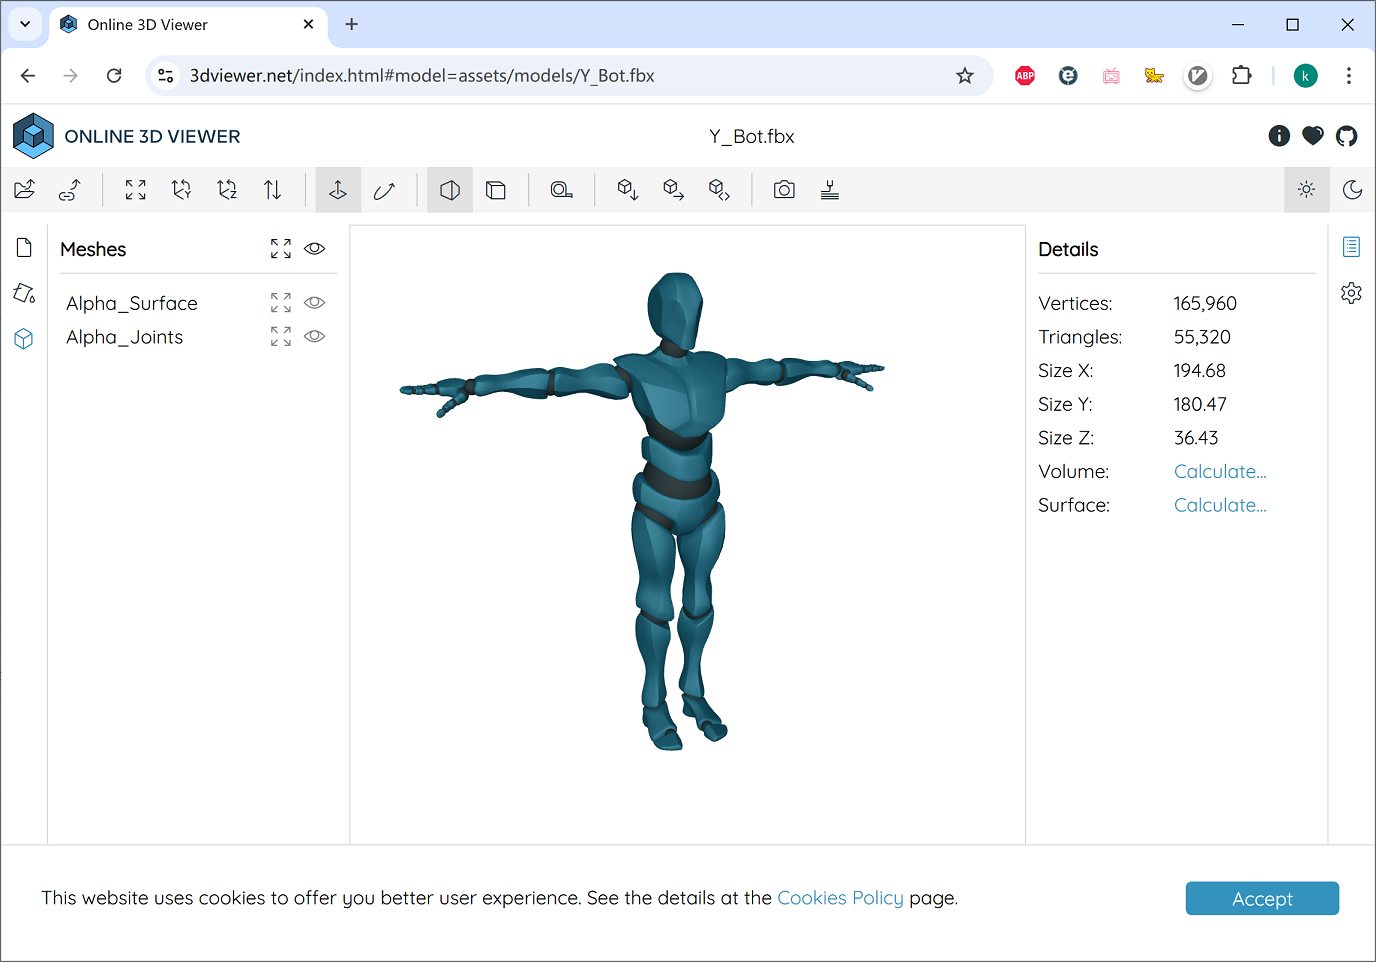Click the heart donate icon
The image size is (1376, 962).
(x=1313, y=136)
